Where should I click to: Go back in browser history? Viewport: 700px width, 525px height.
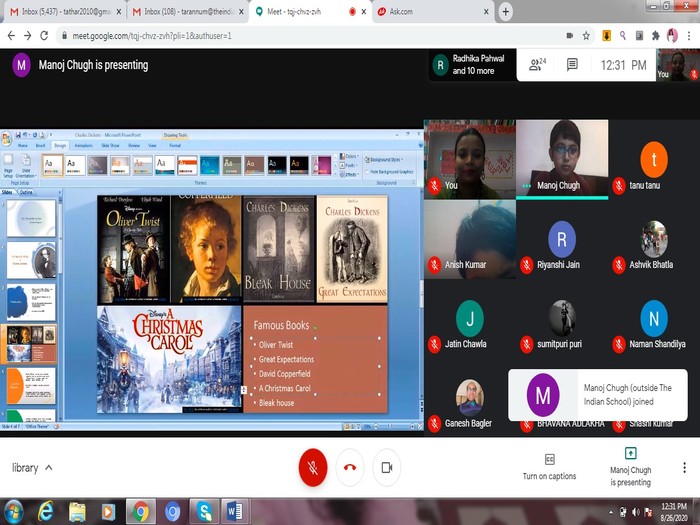coord(11,36)
